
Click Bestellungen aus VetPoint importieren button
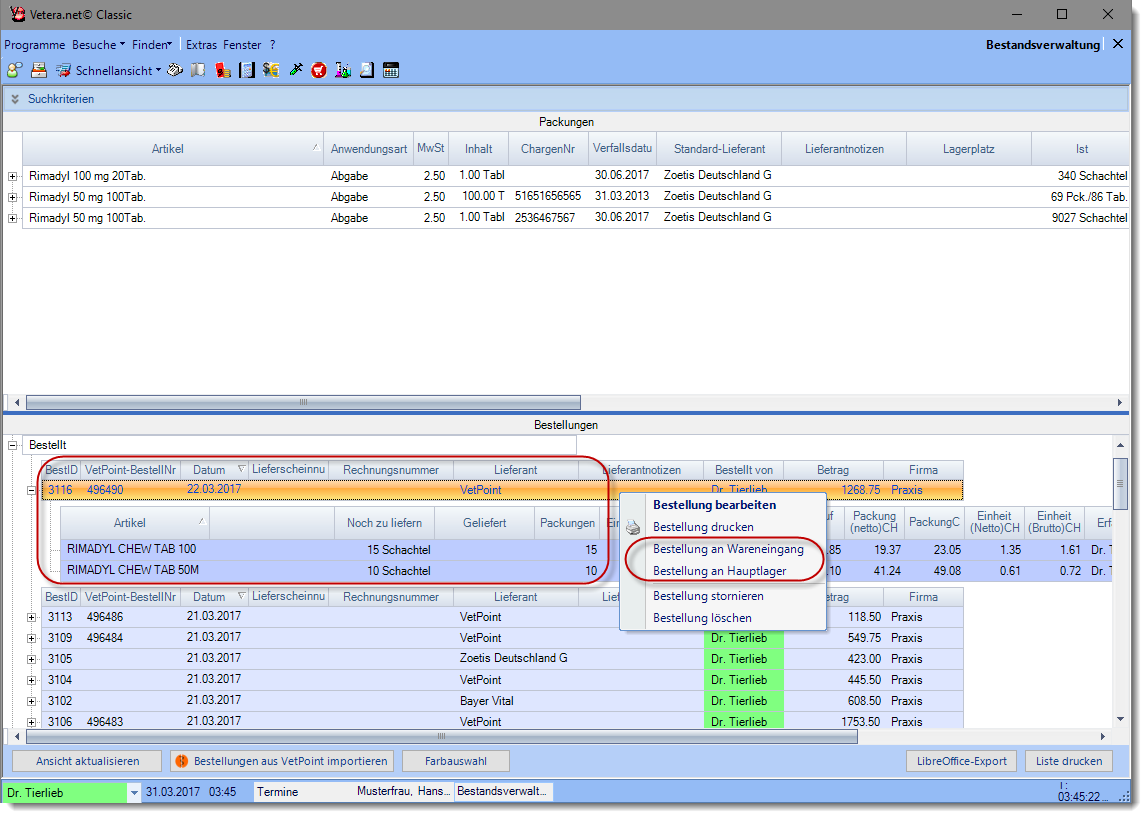coord(281,761)
